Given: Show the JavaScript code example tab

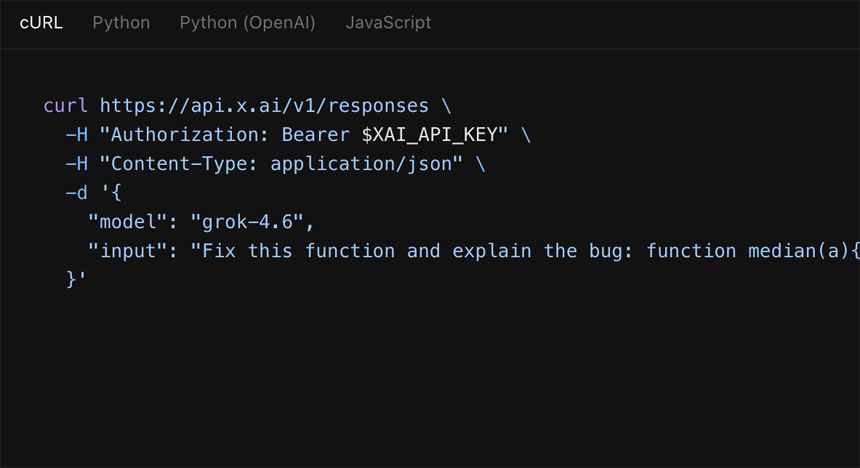Looking at the screenshot, I should 388,22.
